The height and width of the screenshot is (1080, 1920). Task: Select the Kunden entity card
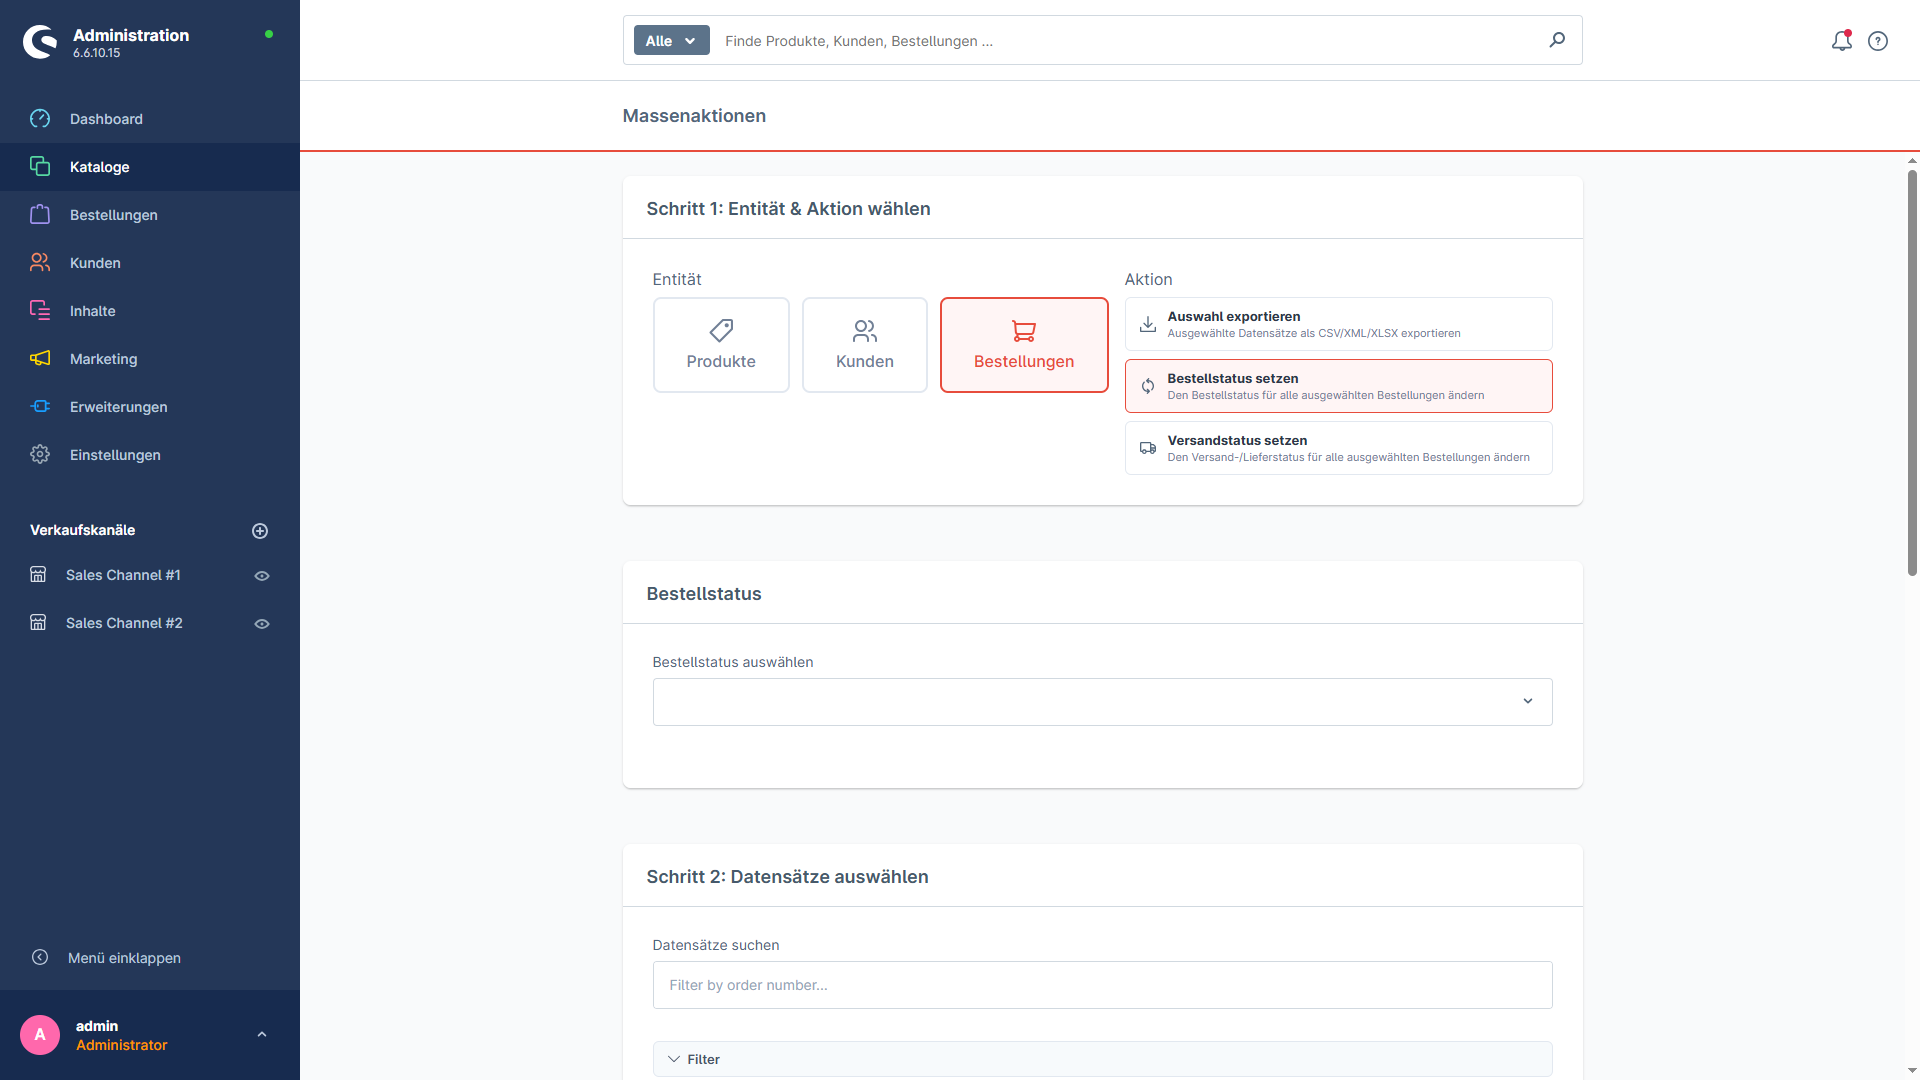pos(865,345)
